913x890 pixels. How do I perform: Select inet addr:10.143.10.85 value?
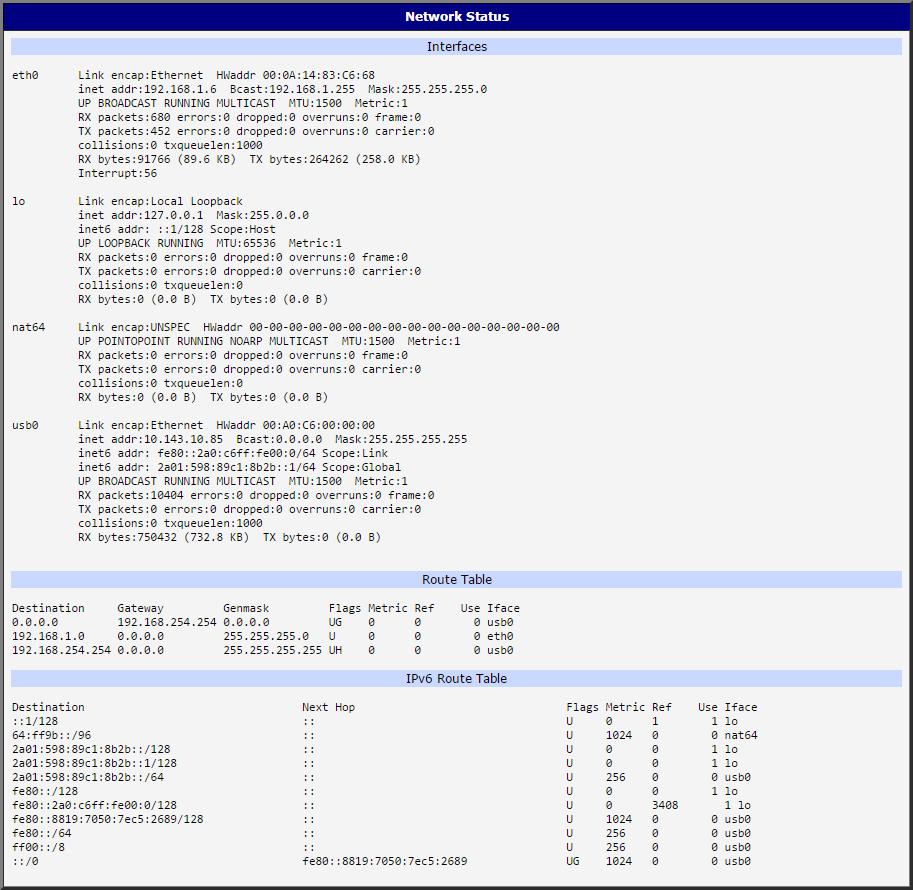click(150, 439)
